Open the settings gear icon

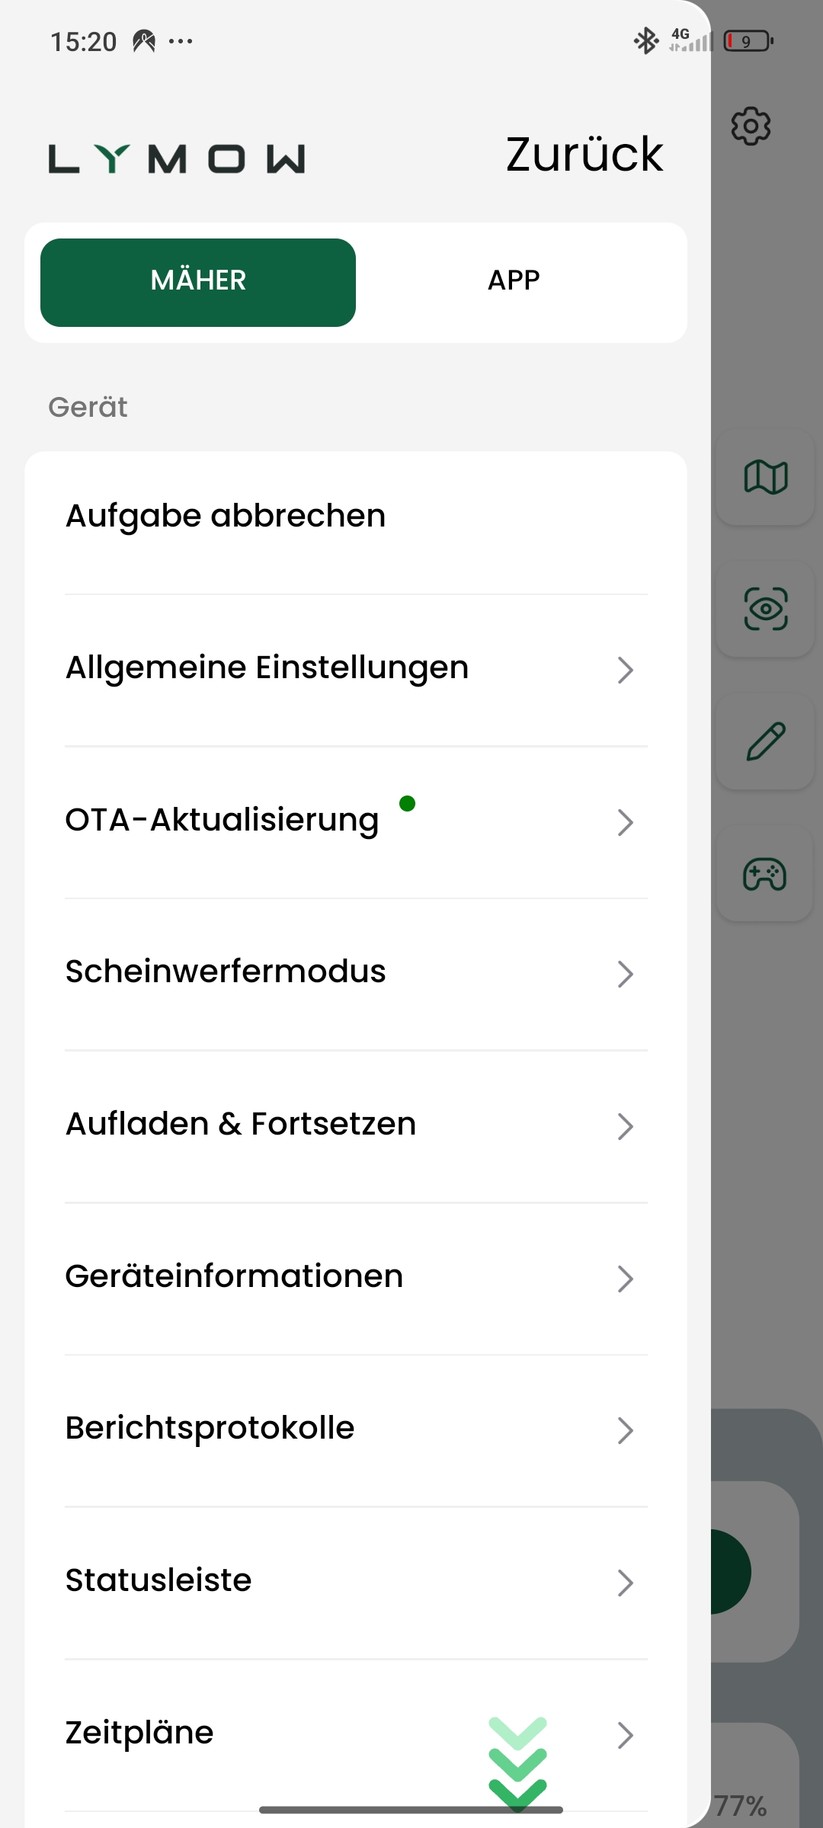(751, 126)
